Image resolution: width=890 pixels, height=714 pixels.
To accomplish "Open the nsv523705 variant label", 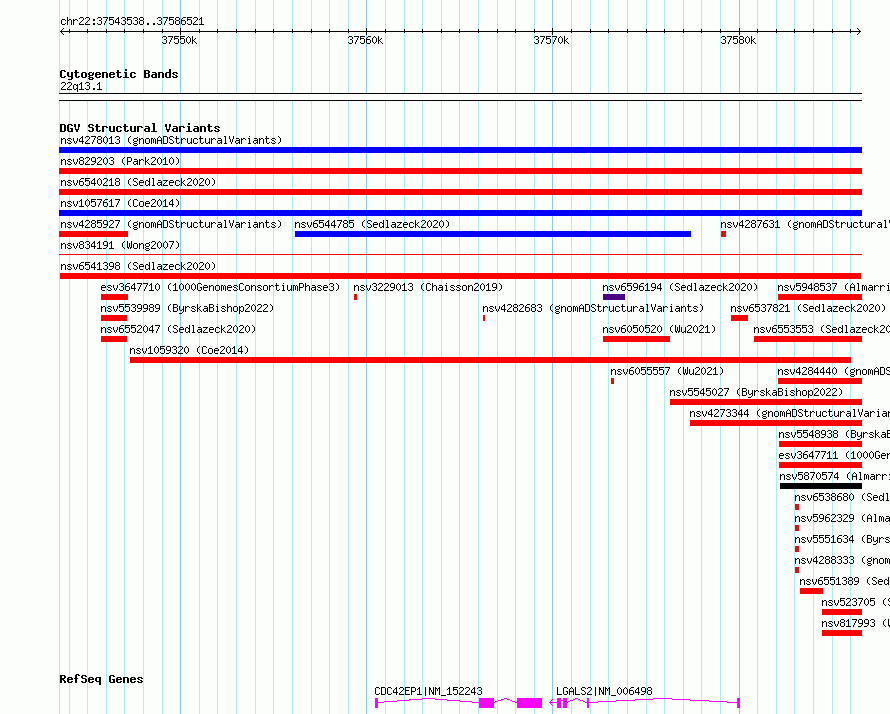I will (x=855, y=602).
